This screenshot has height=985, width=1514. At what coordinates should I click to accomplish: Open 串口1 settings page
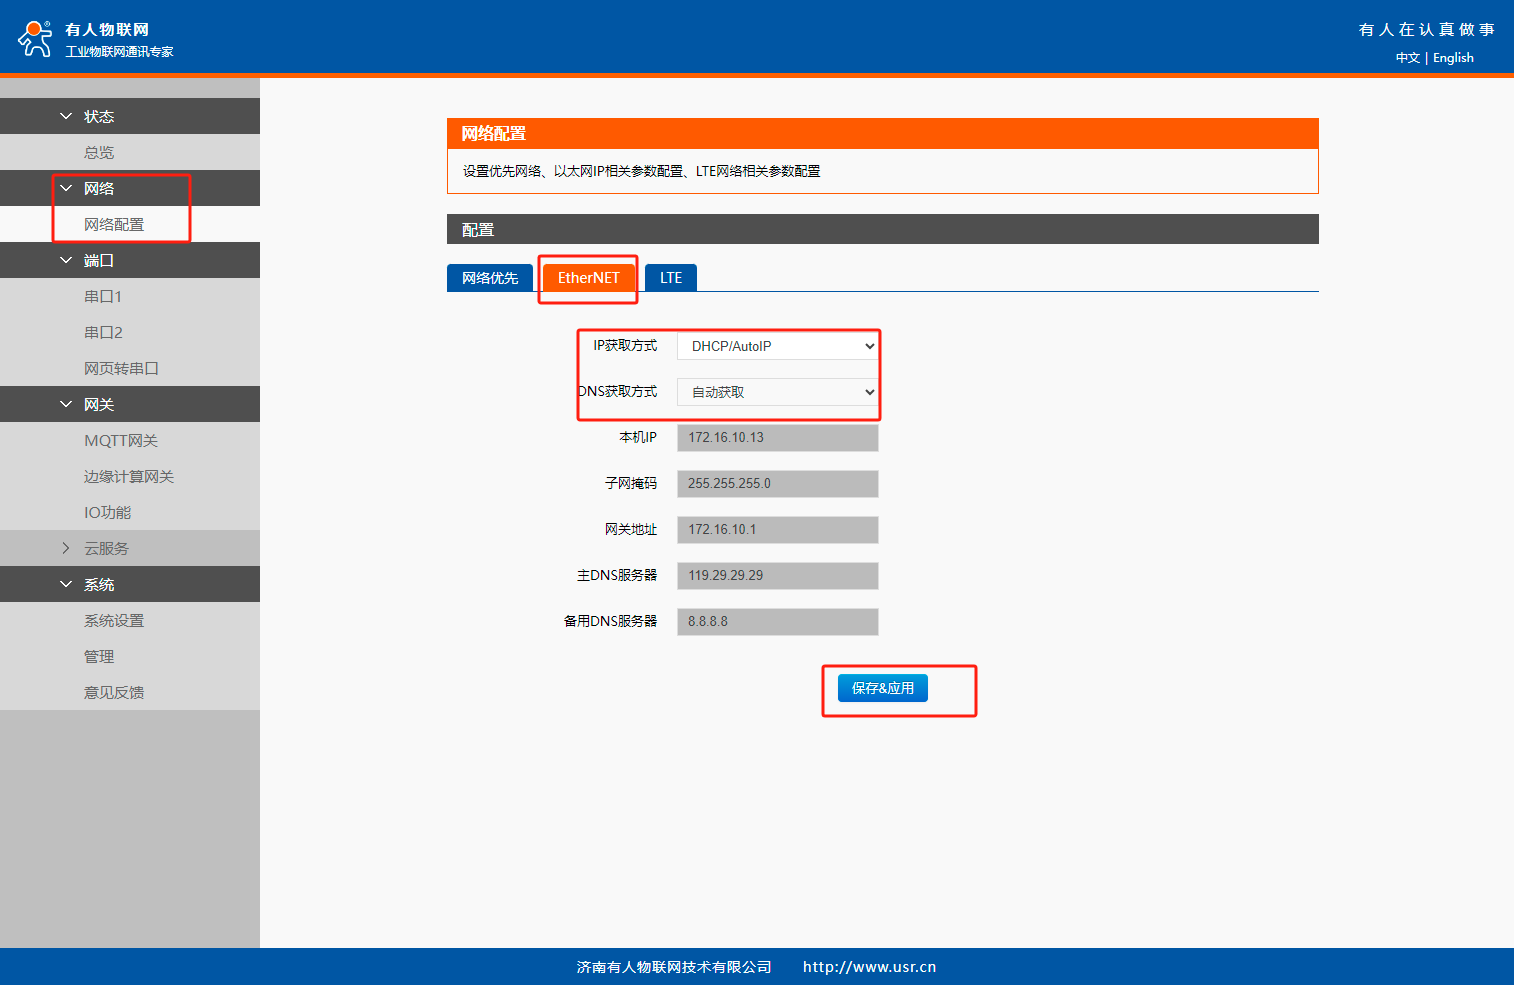tap(103, 296)
